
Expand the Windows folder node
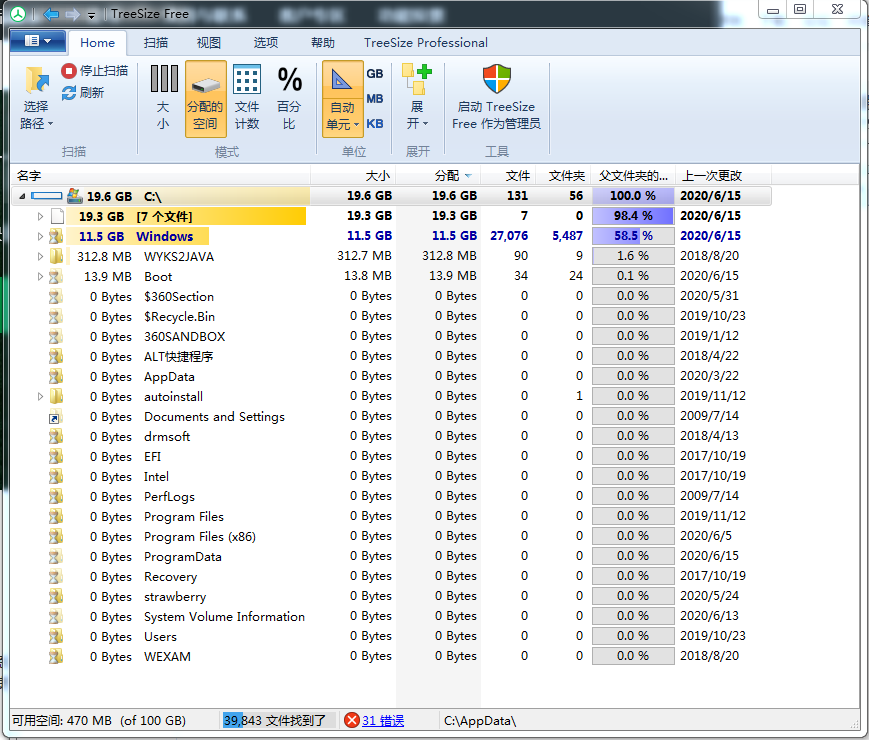pos(40,236)
